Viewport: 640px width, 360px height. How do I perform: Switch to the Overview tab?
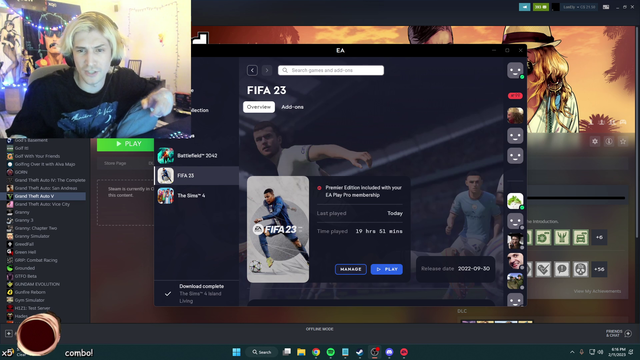(x=259, y=107)
